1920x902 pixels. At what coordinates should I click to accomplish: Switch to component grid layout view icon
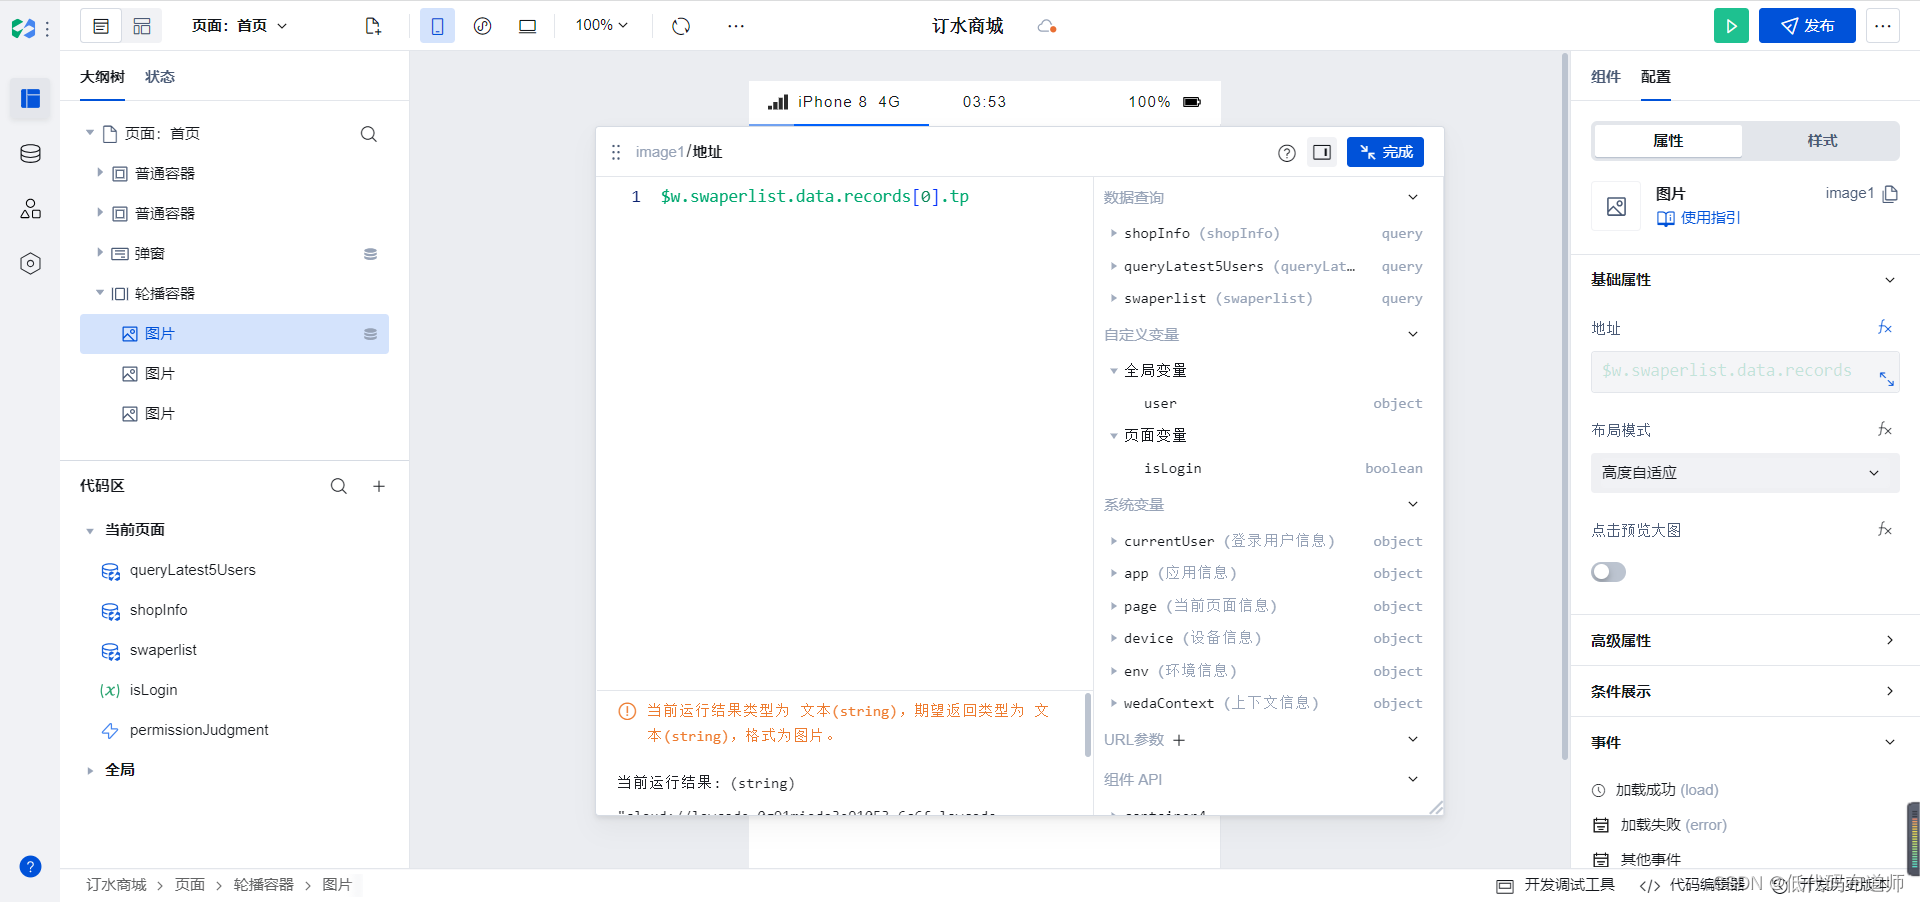pos(142,26)
